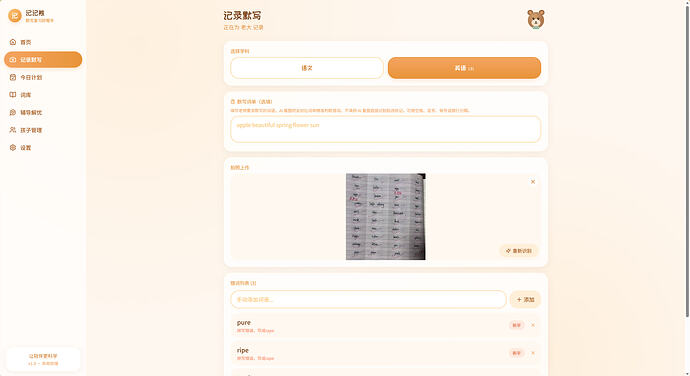The image size is (690, 376).
Task: Click the tag in the ripe row
Action: (x=516, y=353)
